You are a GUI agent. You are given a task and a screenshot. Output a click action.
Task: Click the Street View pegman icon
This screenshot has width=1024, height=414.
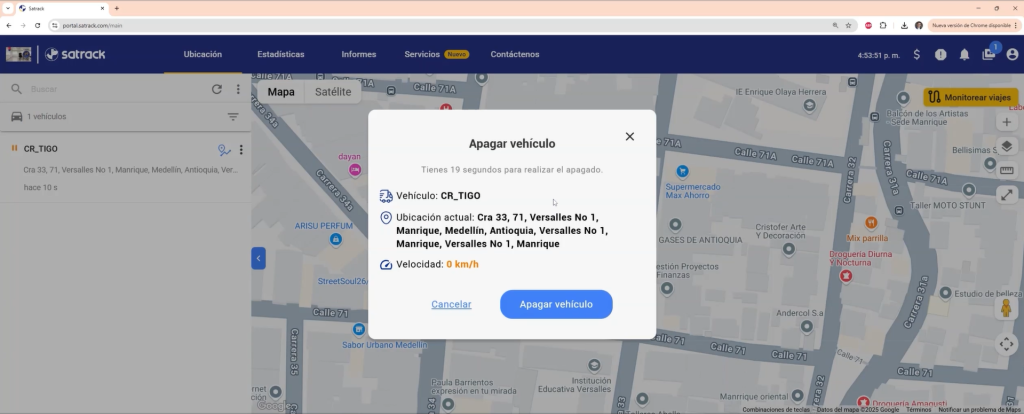point(1006,308)
